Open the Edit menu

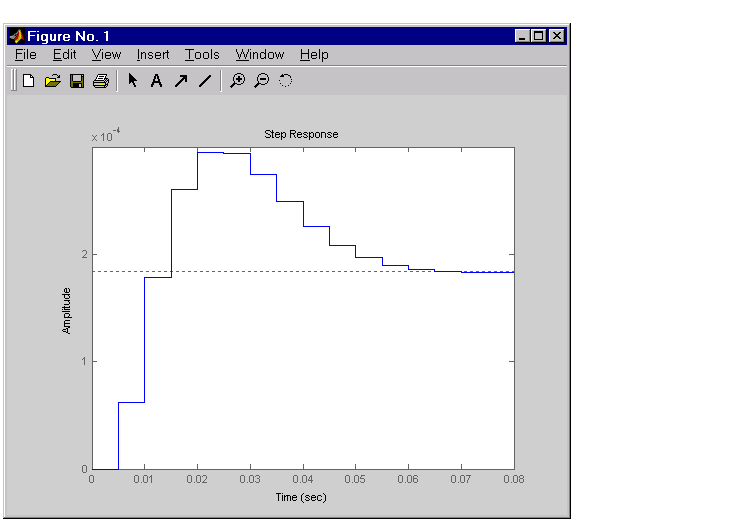coord(64,55)
